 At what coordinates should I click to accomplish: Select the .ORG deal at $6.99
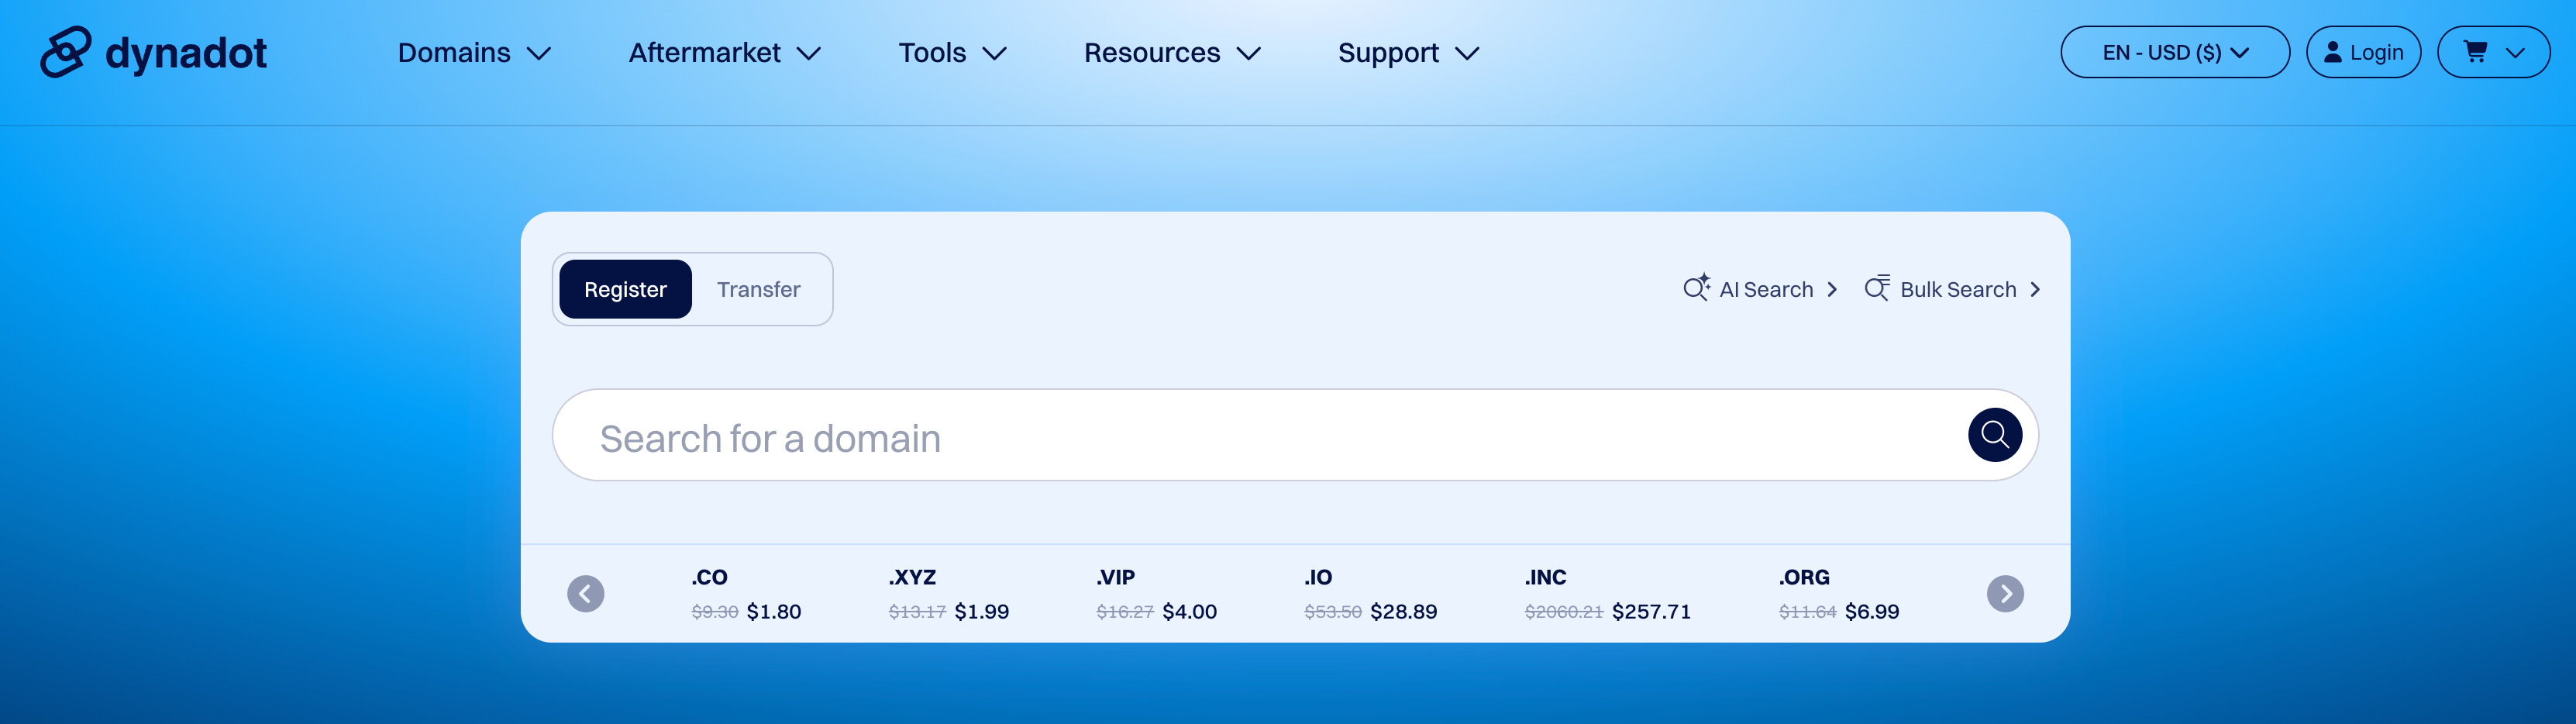tap(1838, 594)
